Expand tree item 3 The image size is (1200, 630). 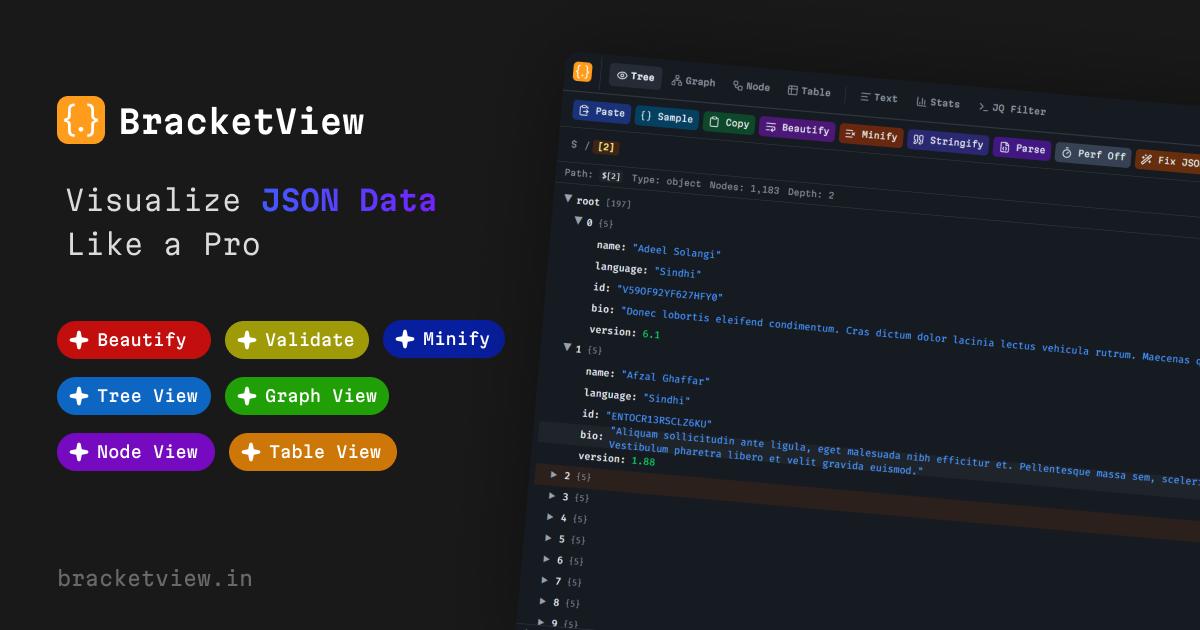pyautogui.click(x=553, y=495)
